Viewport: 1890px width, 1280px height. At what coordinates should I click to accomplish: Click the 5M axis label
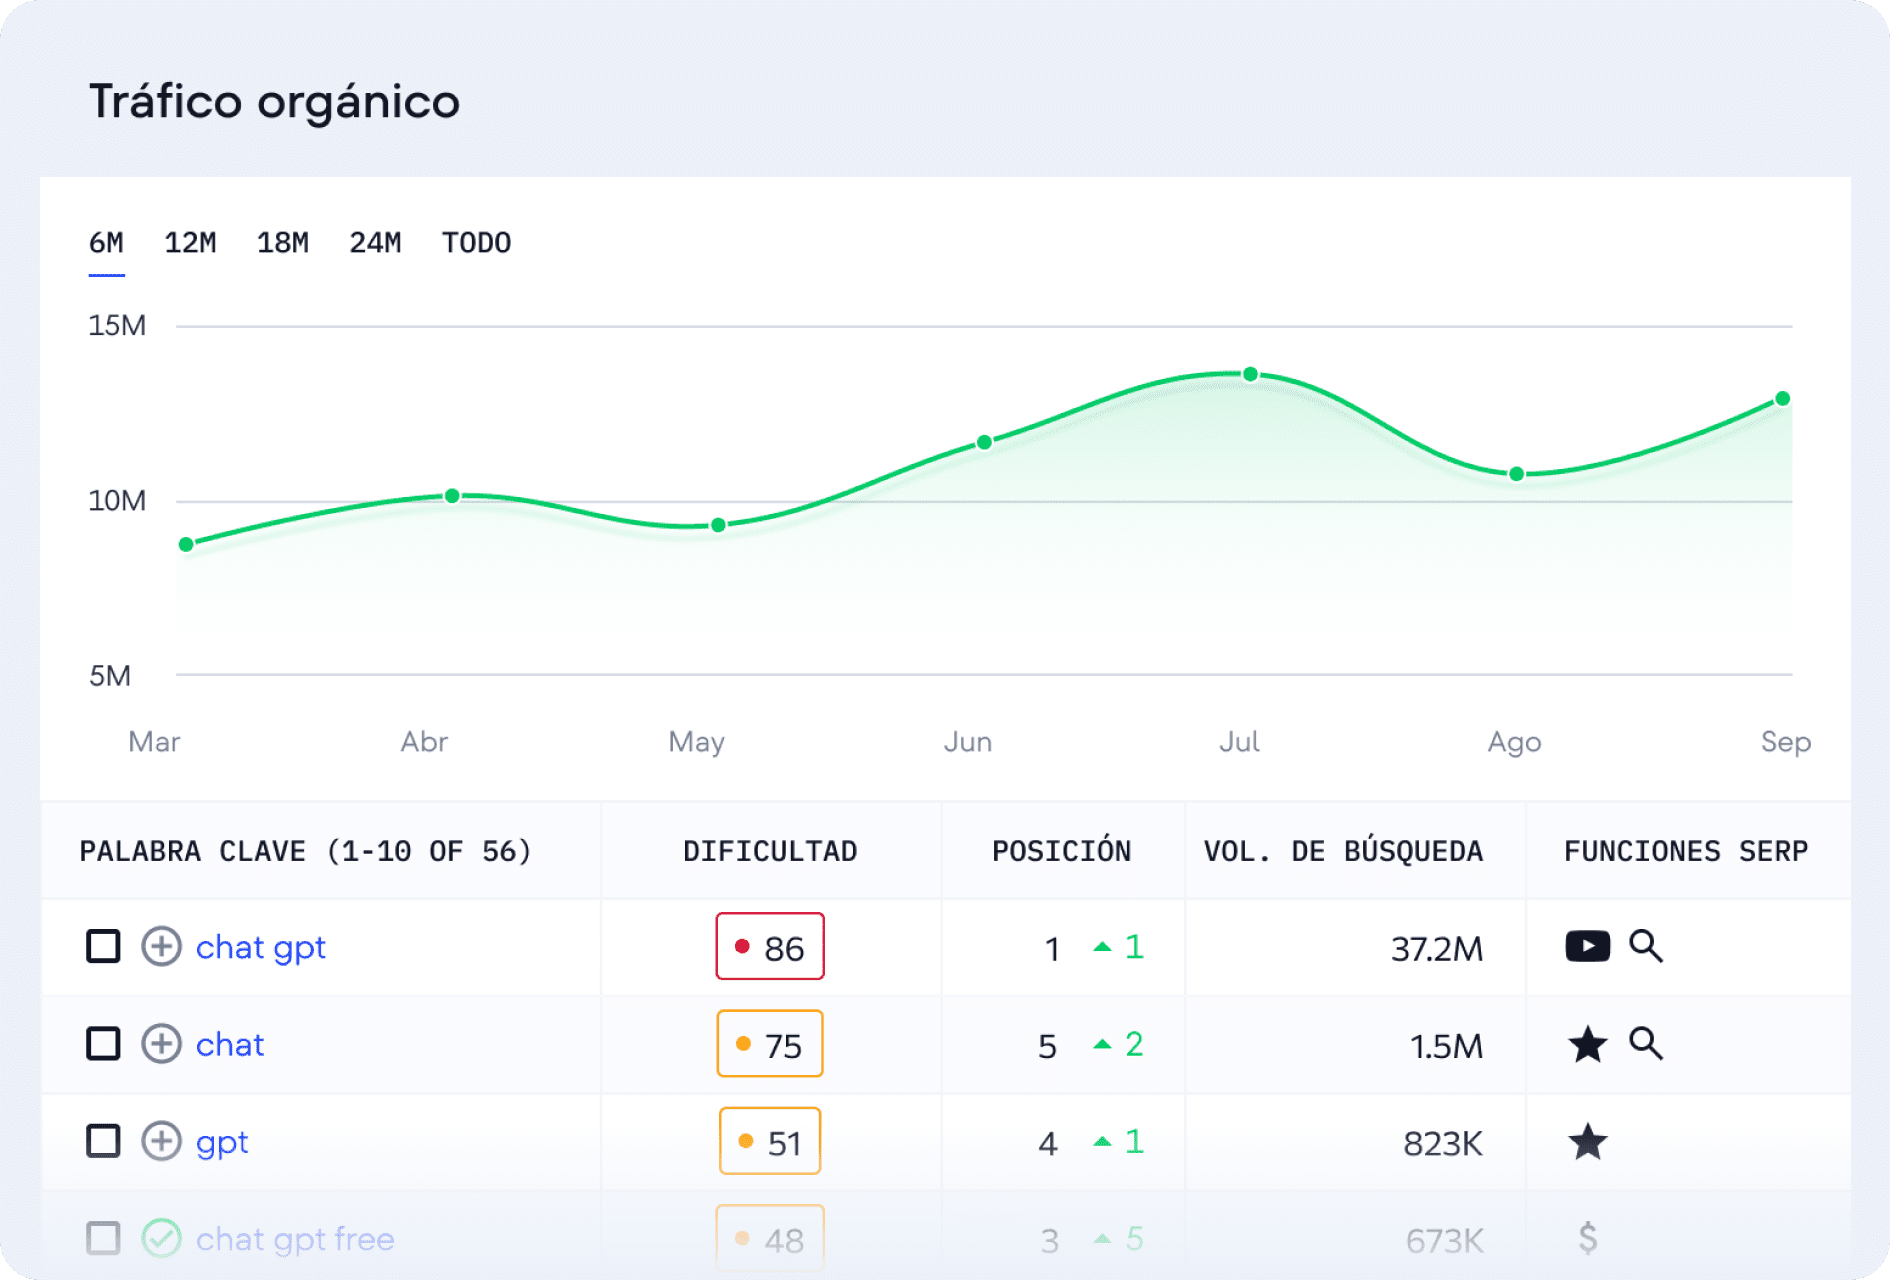(110, 675)
